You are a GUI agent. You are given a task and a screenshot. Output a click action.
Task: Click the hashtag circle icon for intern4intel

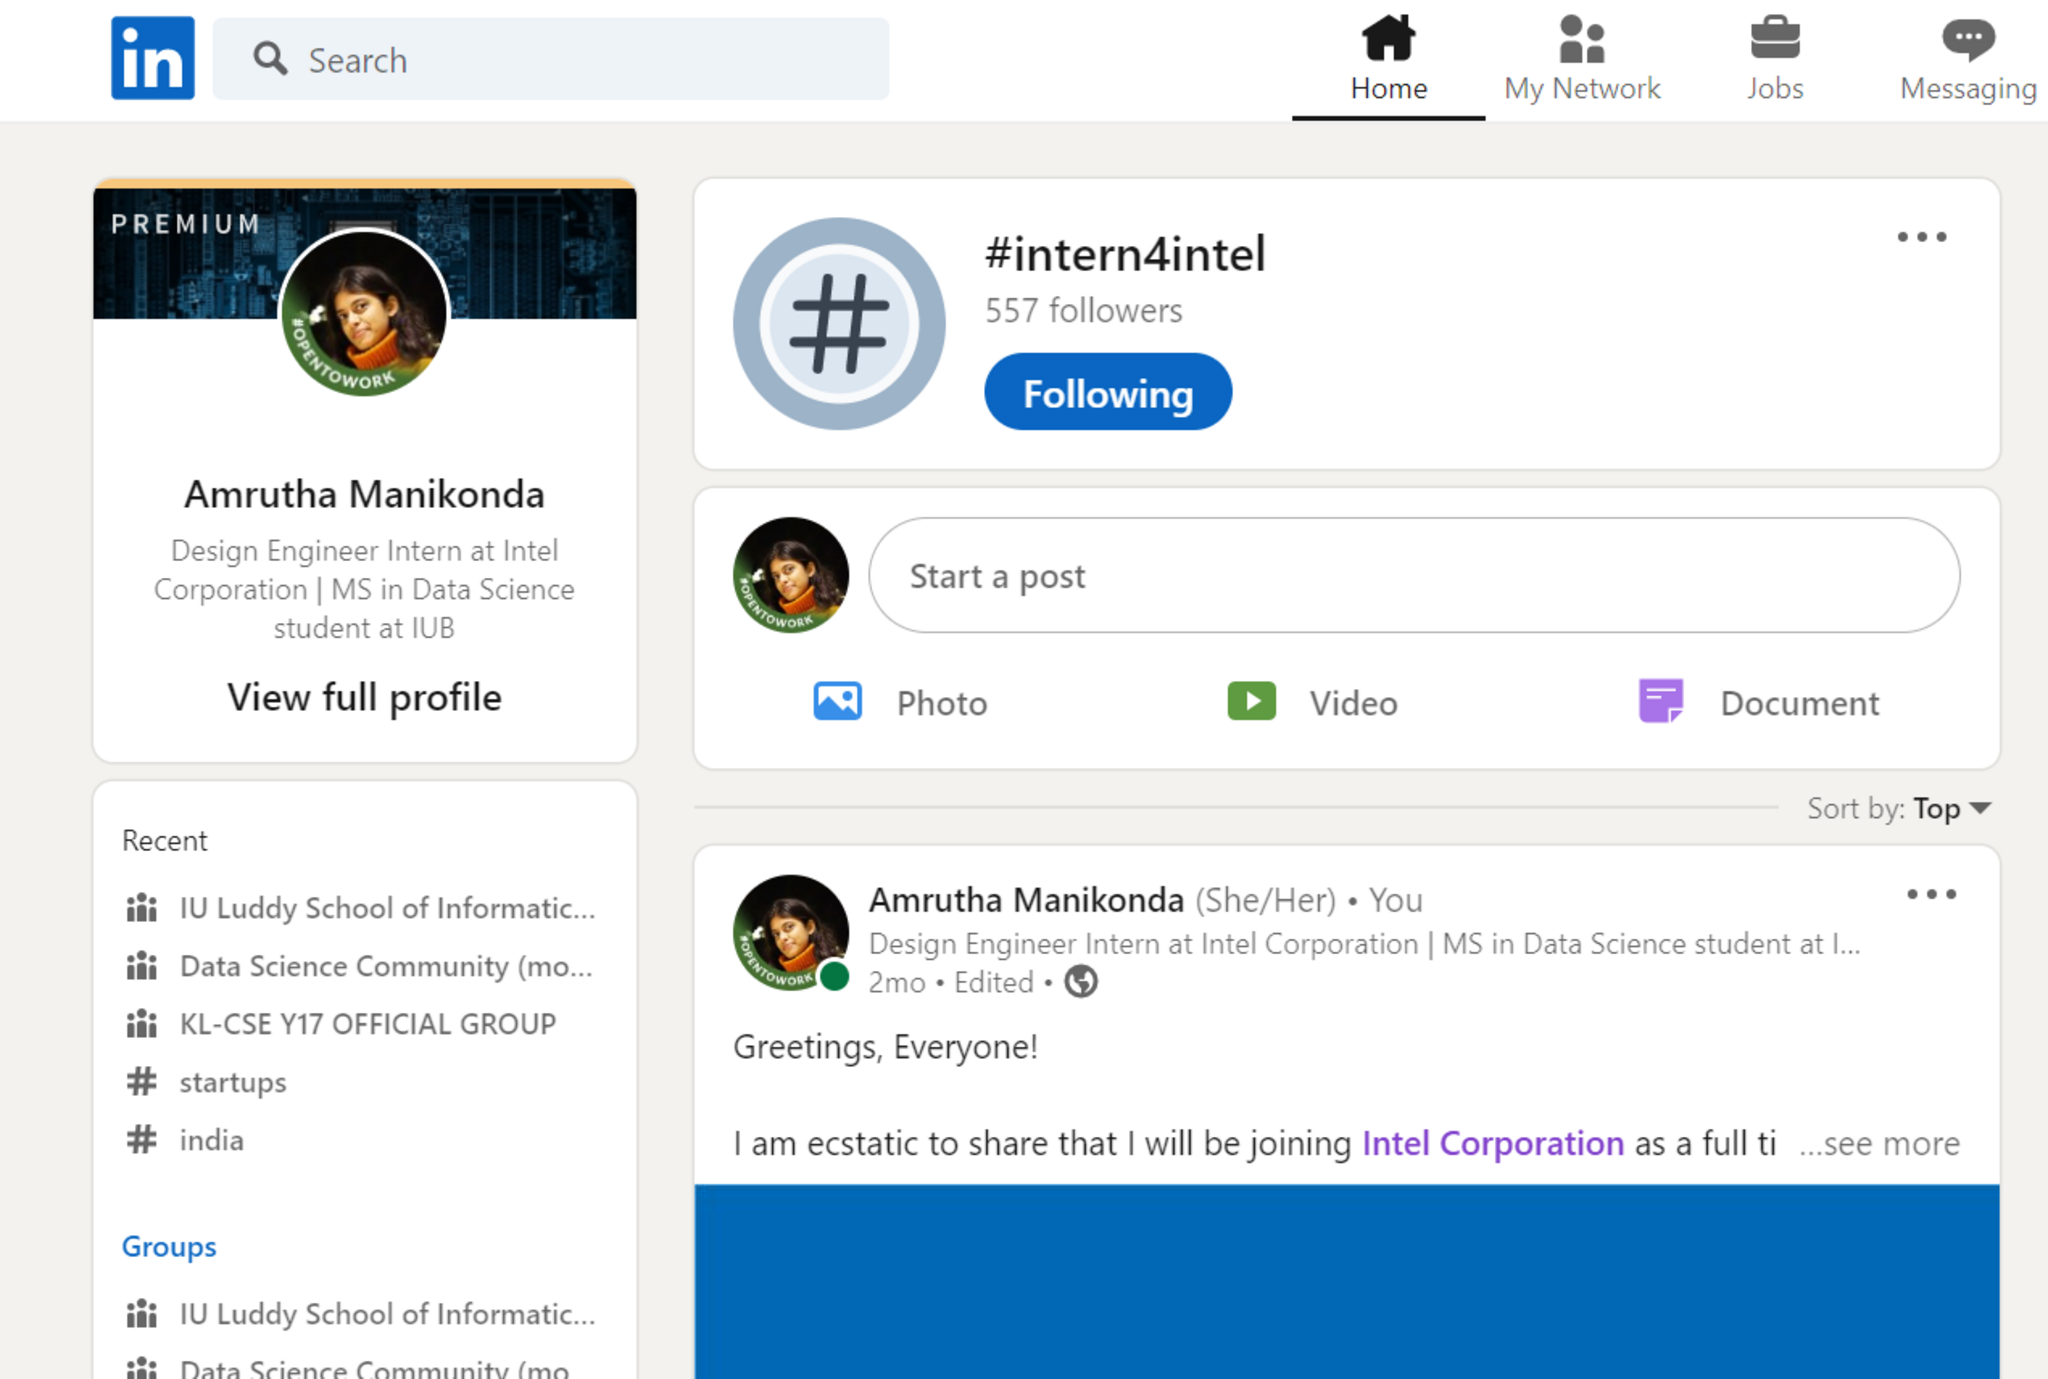[839, 324]
